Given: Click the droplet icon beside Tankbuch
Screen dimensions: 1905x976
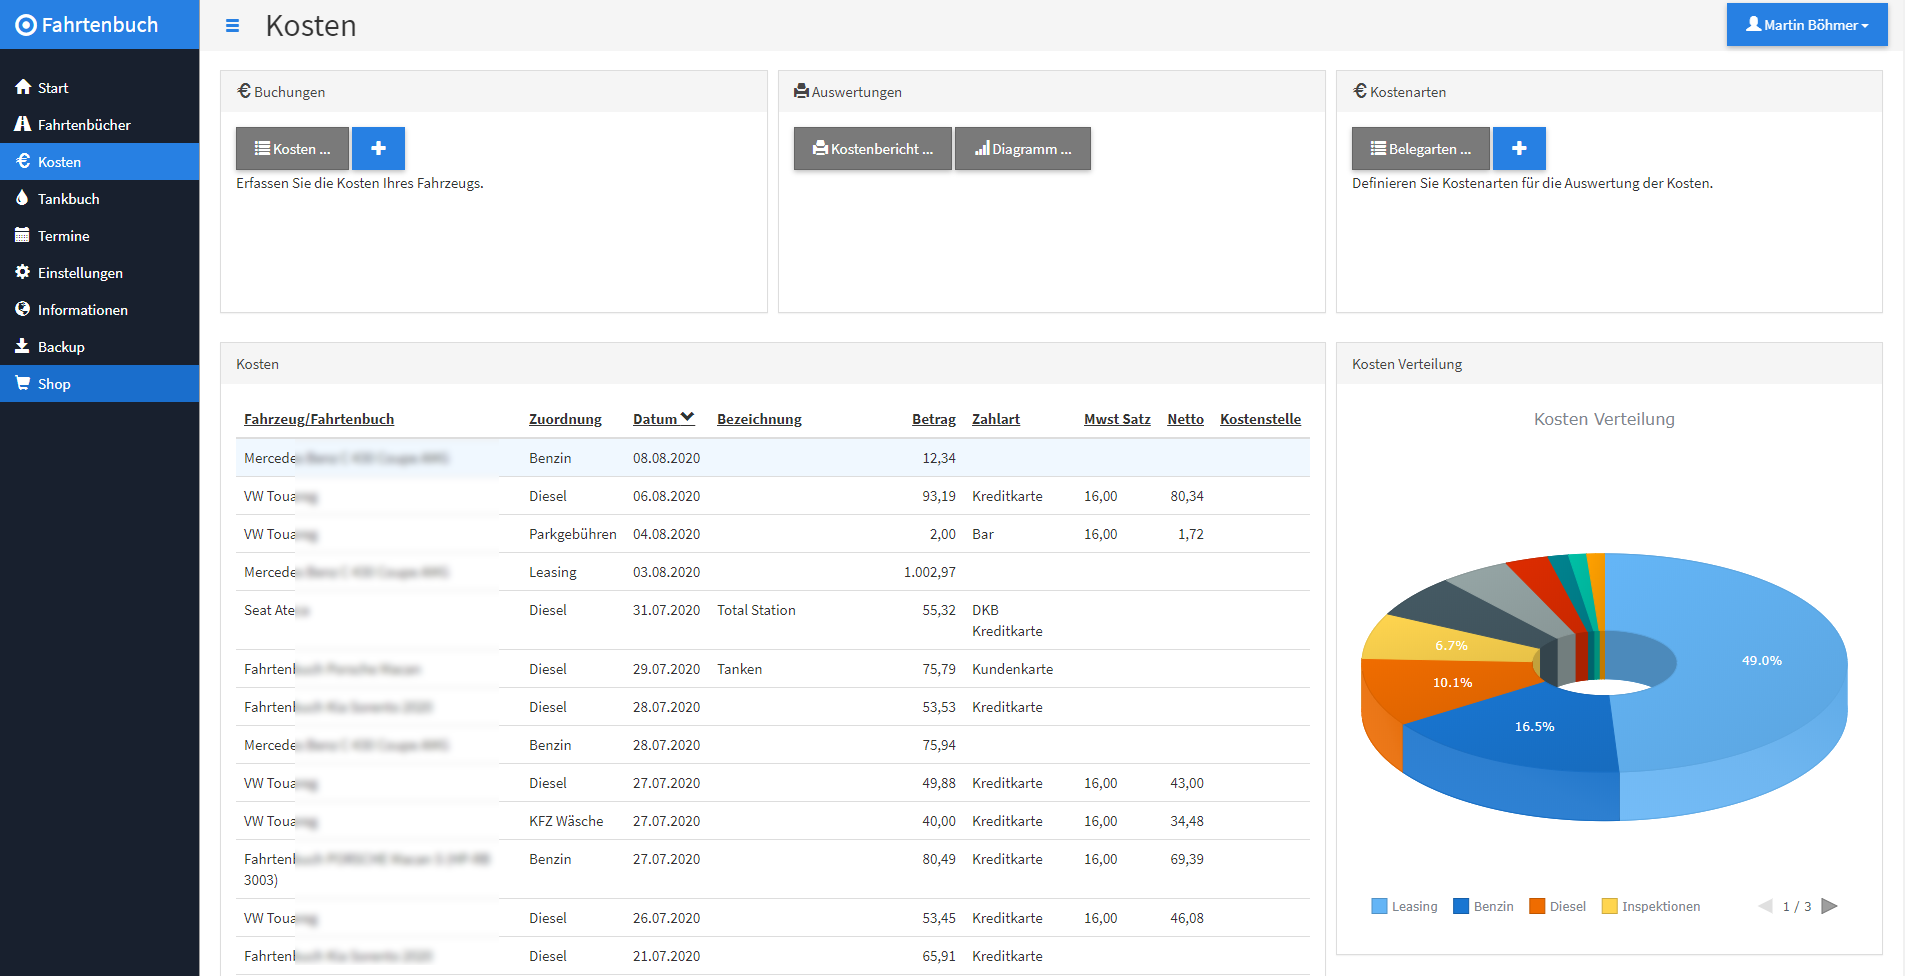Looking at the screenshot, I should [22, 198].
